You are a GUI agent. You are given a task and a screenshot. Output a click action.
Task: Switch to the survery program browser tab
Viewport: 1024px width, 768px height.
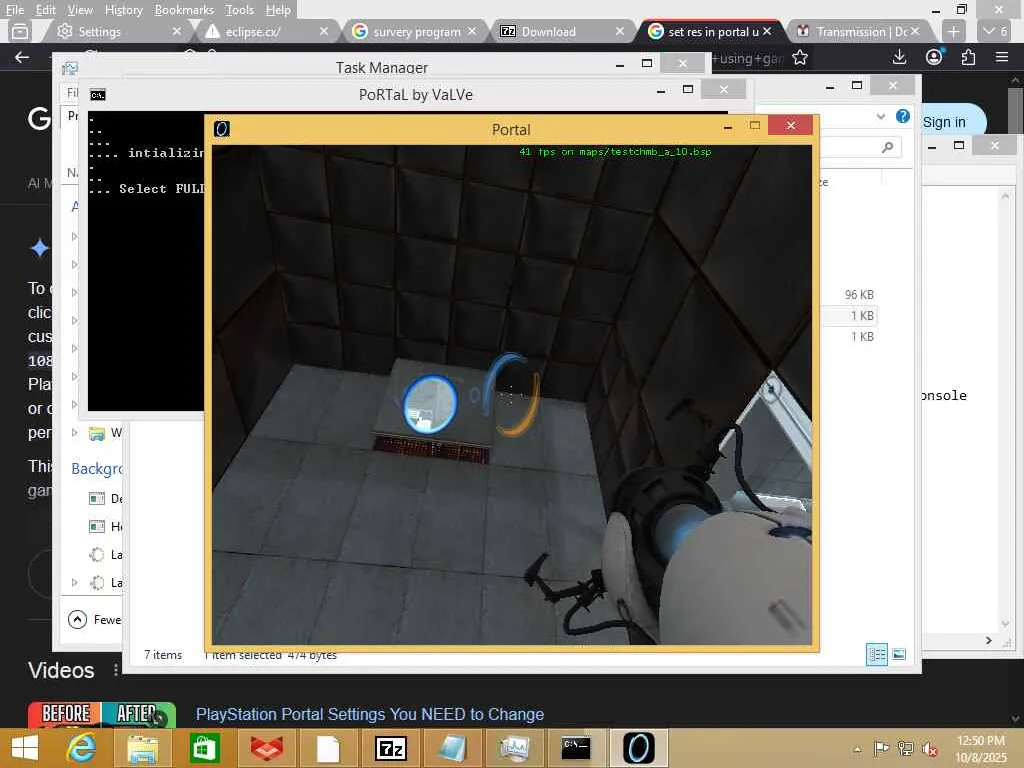tap(411, 31)
